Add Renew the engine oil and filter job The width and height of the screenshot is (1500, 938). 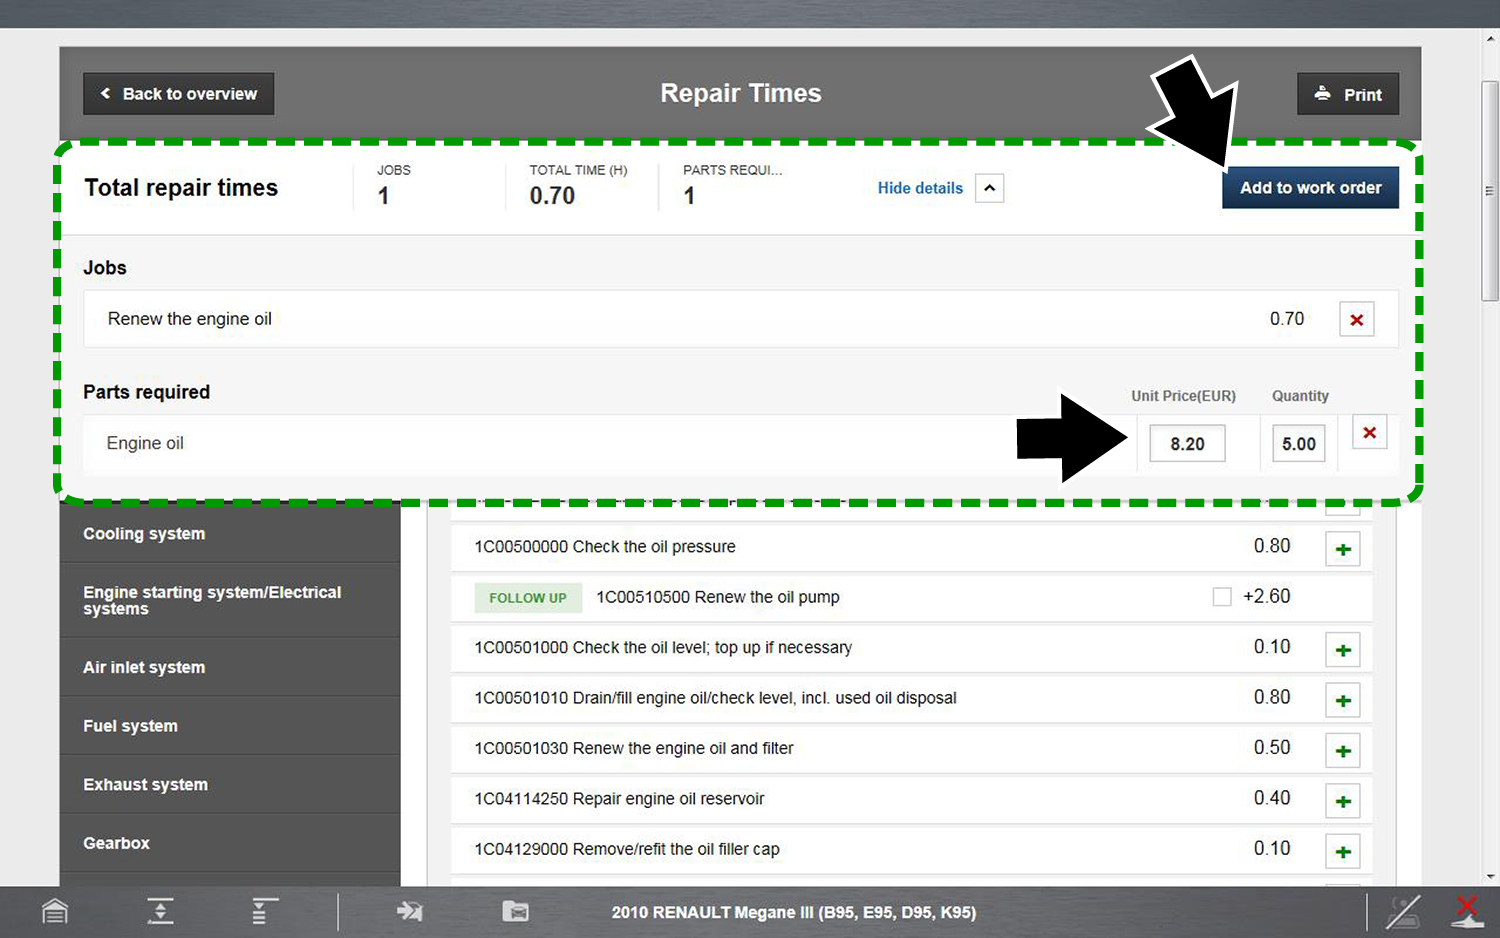click(x=1342, y=751)
